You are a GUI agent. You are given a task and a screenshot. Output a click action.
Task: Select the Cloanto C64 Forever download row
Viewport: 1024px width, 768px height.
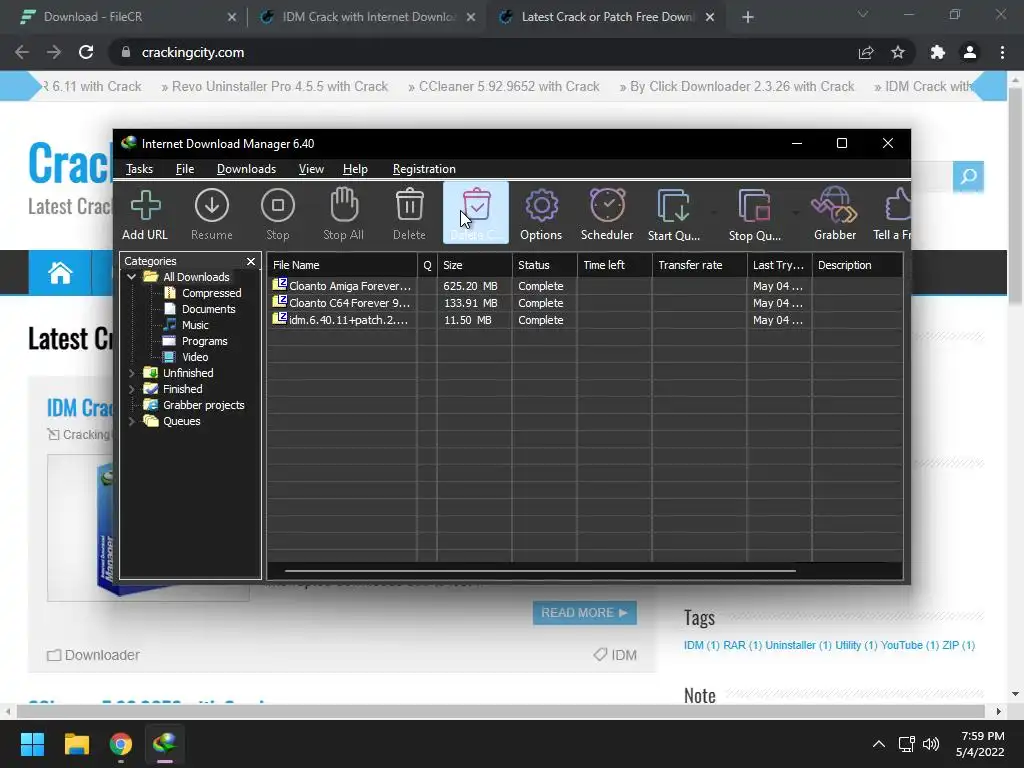[x=584, y=303]
